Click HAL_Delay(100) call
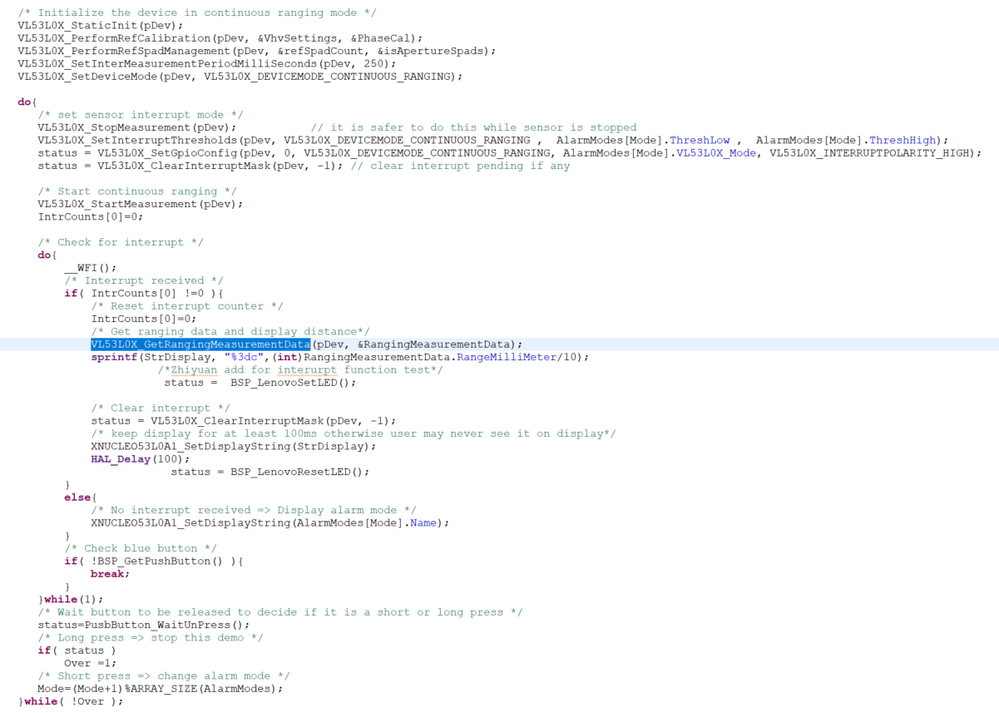Image resolution: width=999 pixels, height=713 pixels. tap(140, 459)
